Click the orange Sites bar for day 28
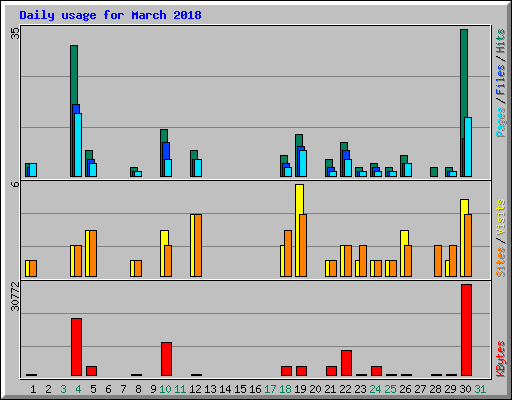 [x=438, y=261]
